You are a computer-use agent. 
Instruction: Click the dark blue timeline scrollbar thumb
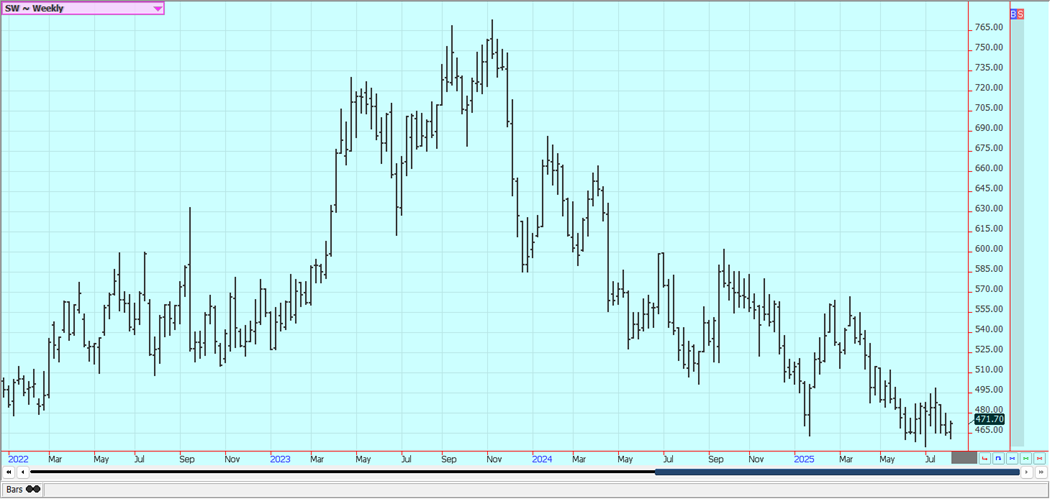tap(837, 472)
